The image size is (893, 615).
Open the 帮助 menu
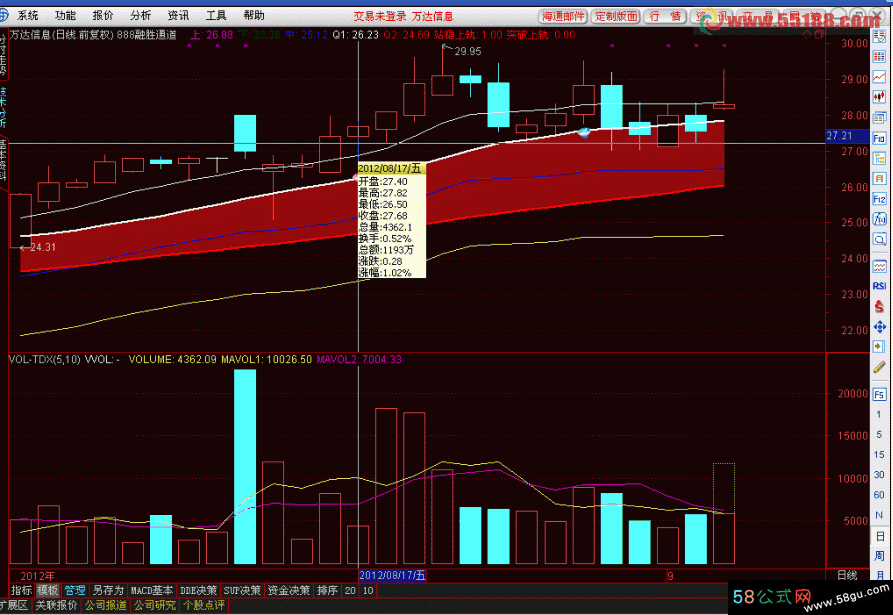pos(253,15)
